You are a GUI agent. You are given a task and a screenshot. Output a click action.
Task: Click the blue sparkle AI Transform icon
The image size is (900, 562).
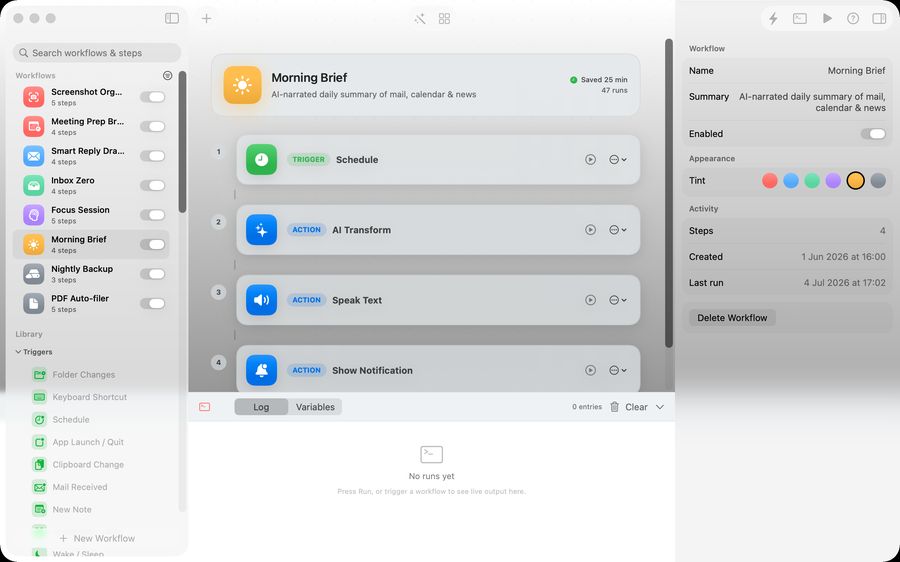point(261,230)
